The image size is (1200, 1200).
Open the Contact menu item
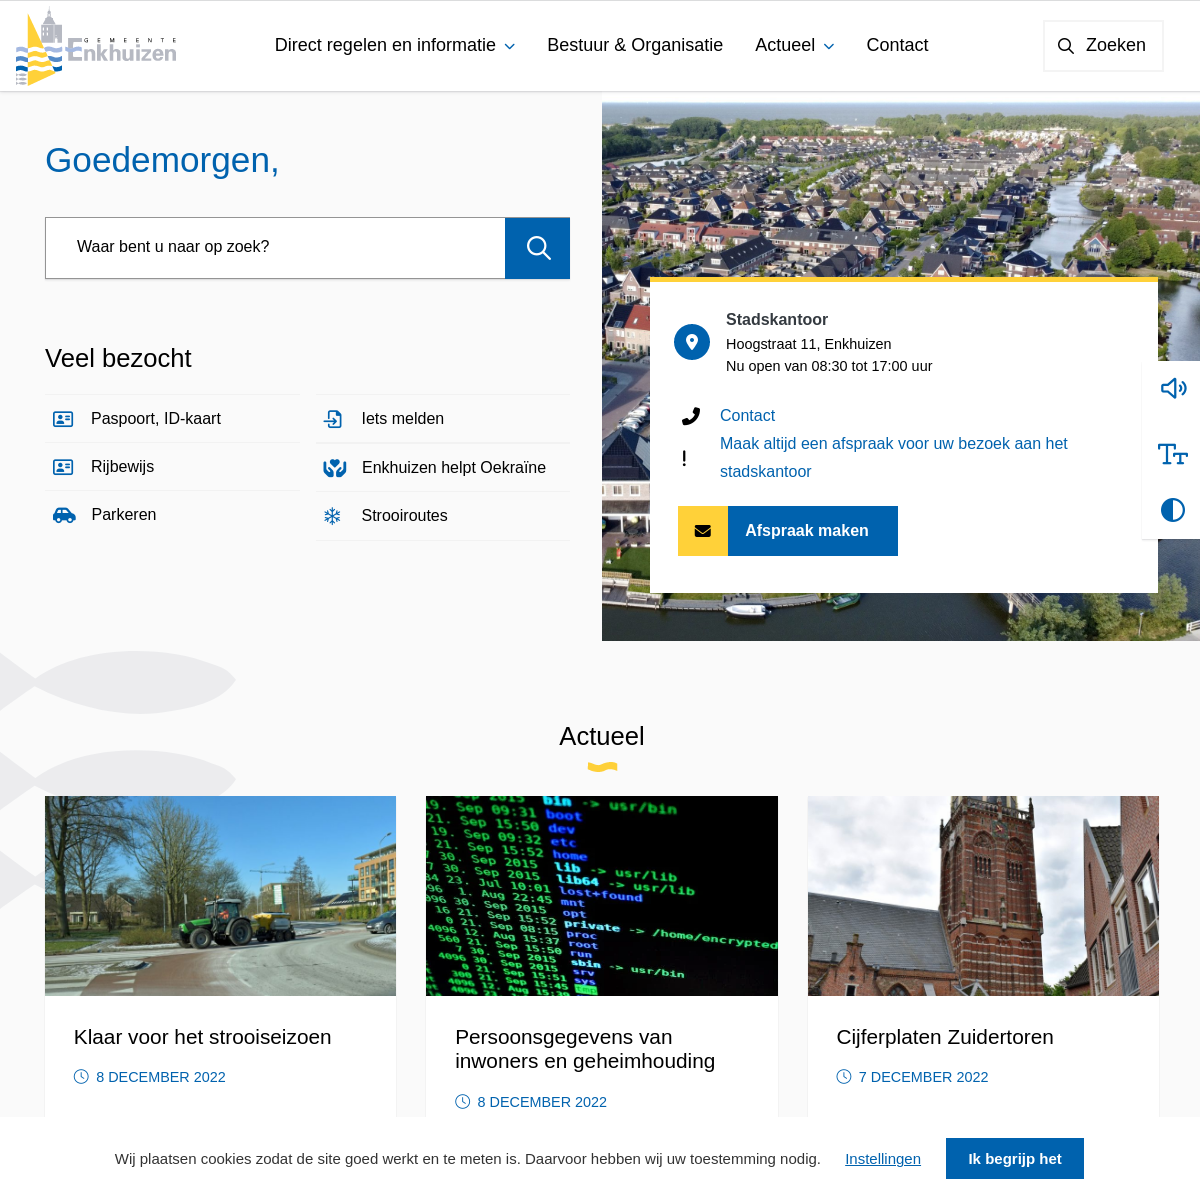pos(897,46)
